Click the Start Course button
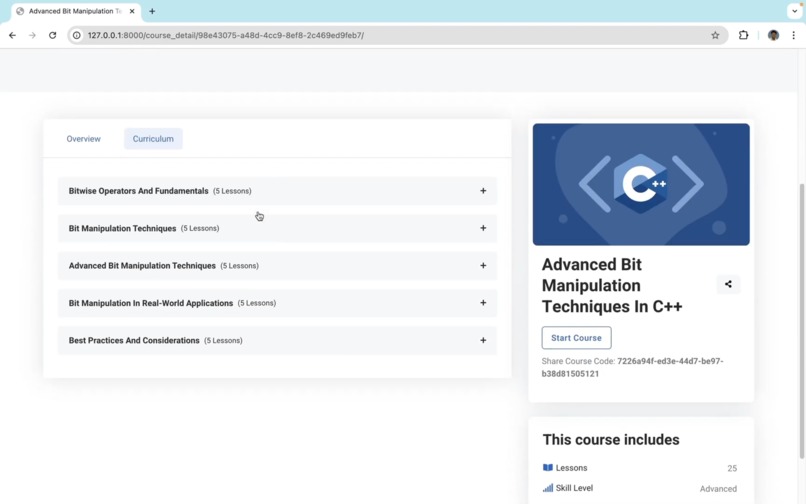The height and width of the screenshot is (504, 806). coord(576,338)
